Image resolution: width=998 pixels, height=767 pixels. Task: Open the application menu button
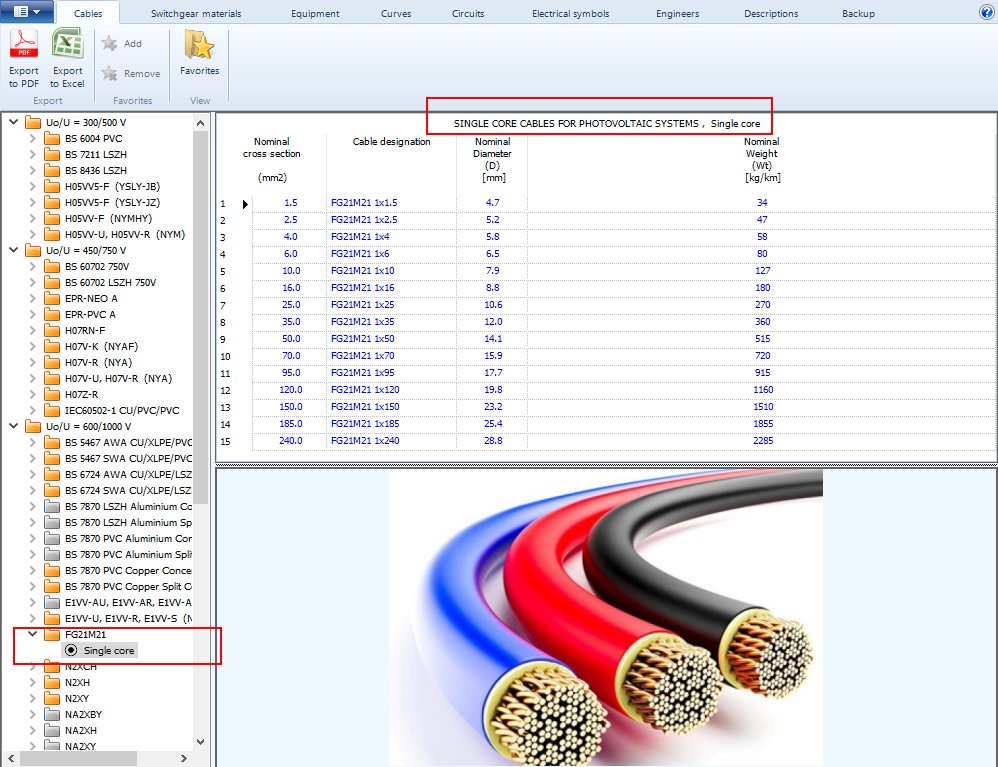pos(27,12)
